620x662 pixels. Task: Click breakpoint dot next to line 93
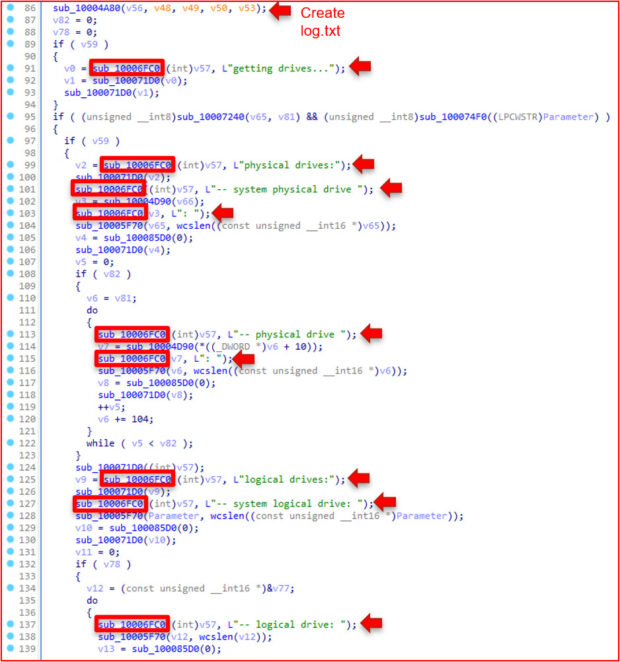11,92
